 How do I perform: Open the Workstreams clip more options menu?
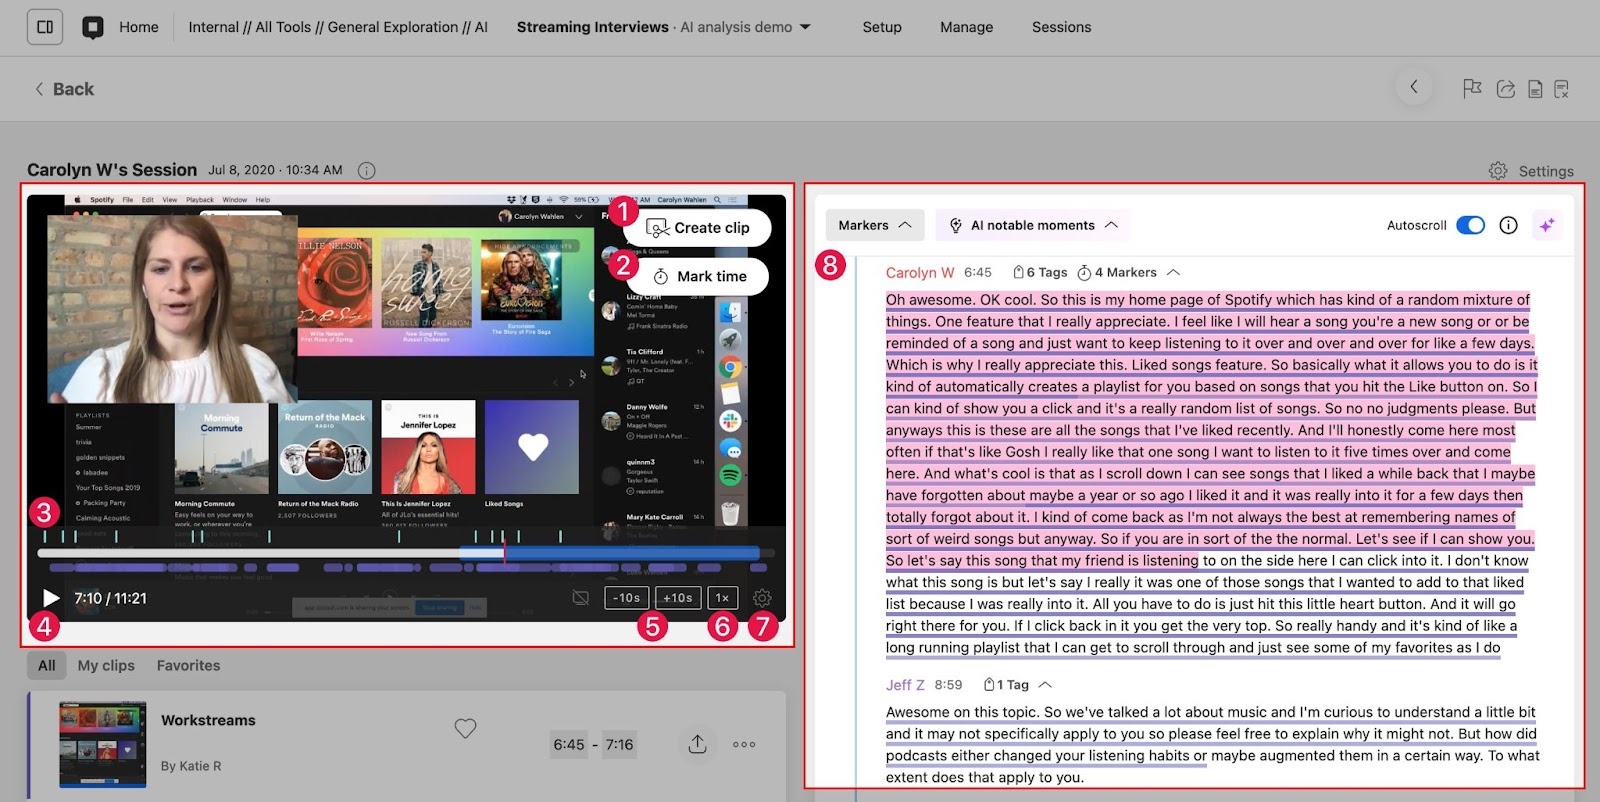pyautogui.click(x=744, y=745)
